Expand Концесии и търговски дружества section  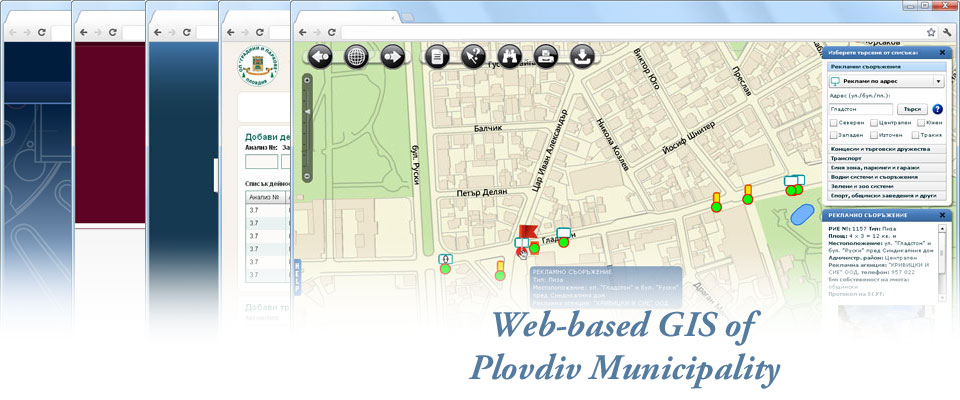point(887,149)
